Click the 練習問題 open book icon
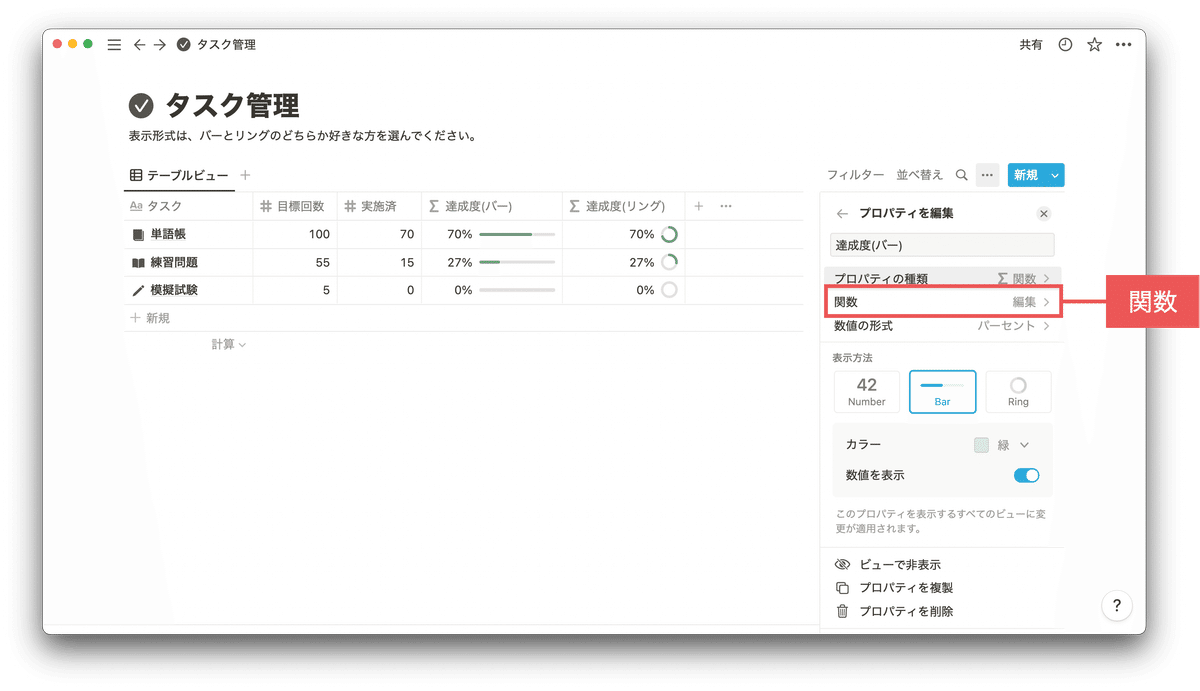 [138, 263]
